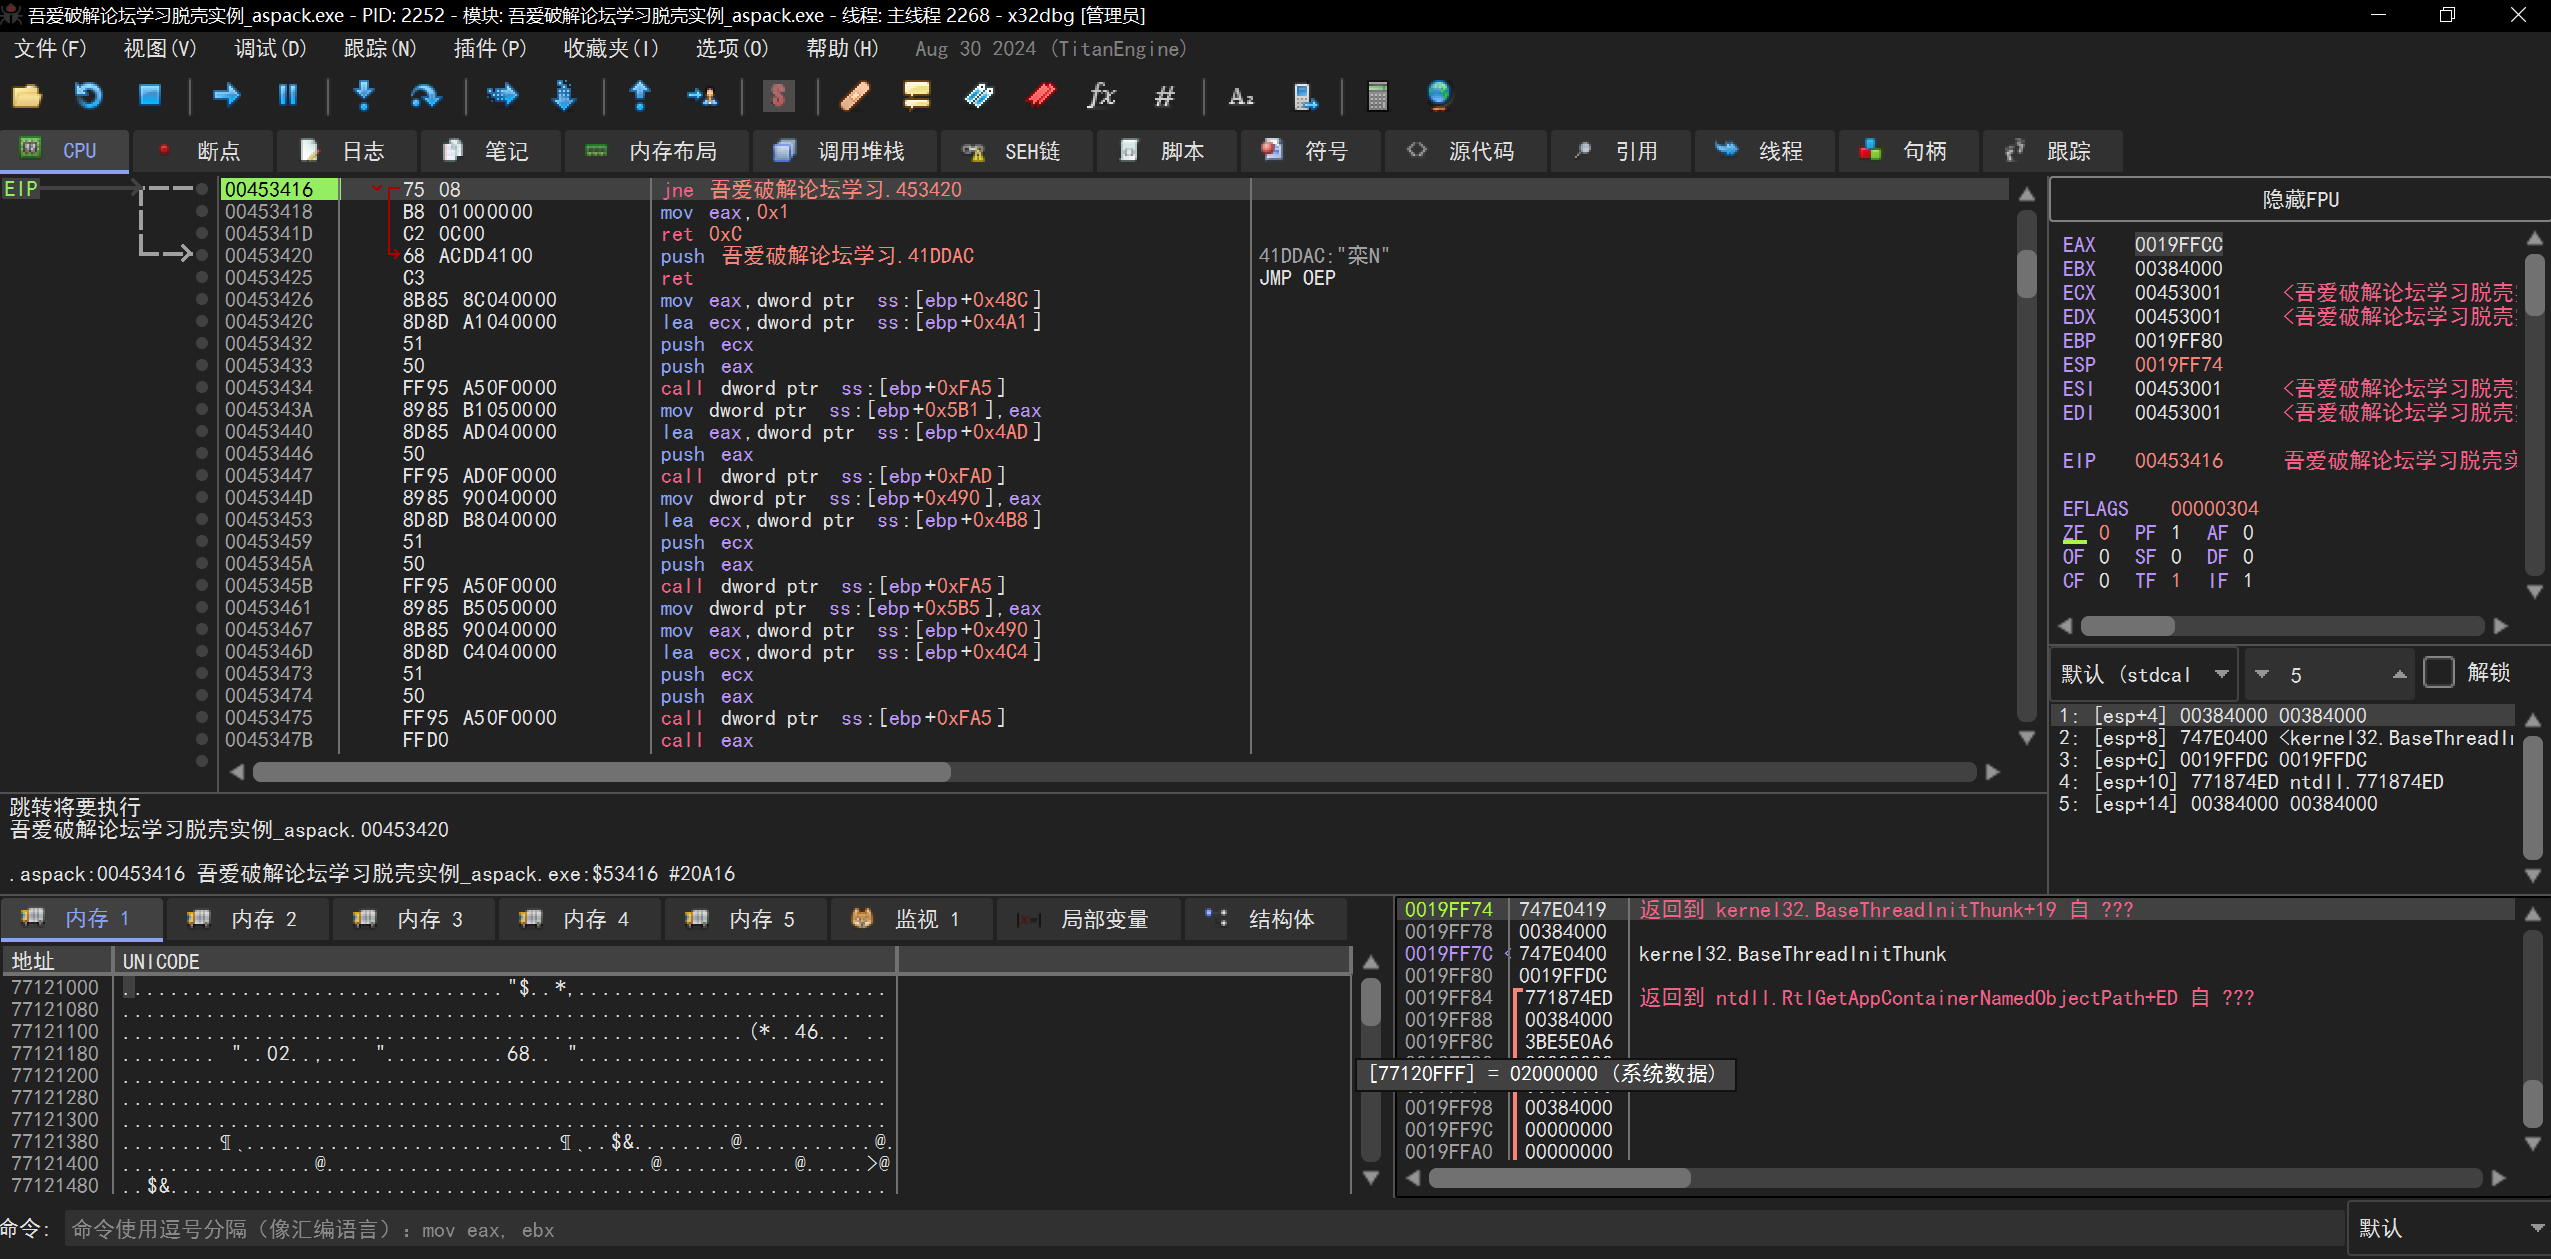Toggle the ZF flag value
Image resolution: width=2551 pixels, height=1259 pixels.
[x=2104, y=533]
